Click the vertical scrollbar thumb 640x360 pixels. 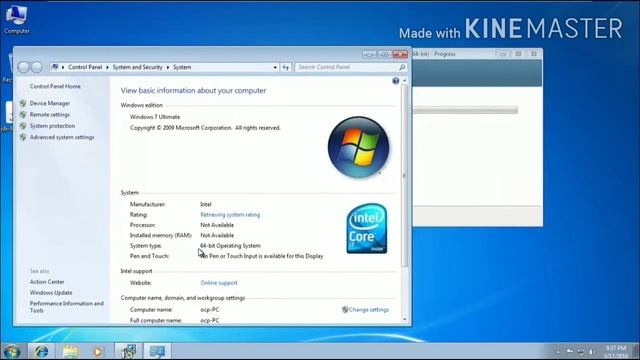(404, 176)
